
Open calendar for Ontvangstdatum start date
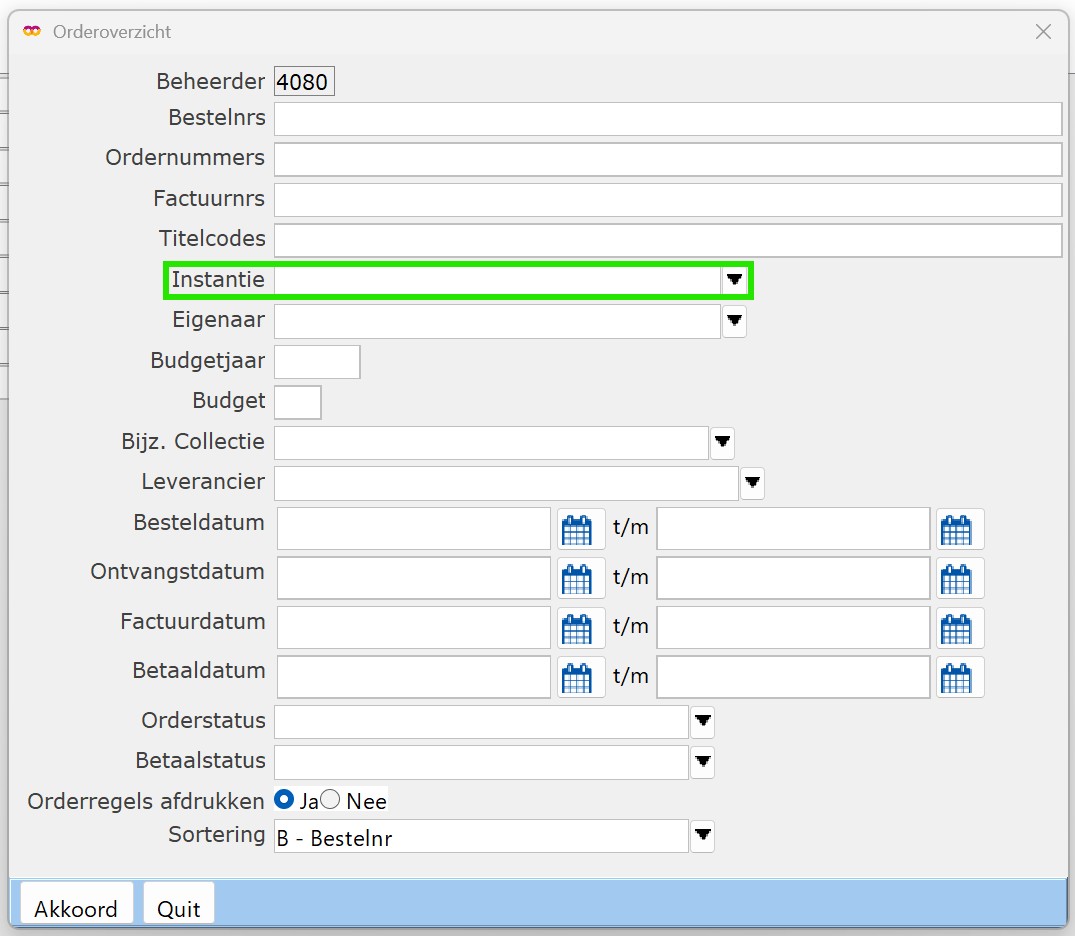pyautogui.click(x=577, y=578)
